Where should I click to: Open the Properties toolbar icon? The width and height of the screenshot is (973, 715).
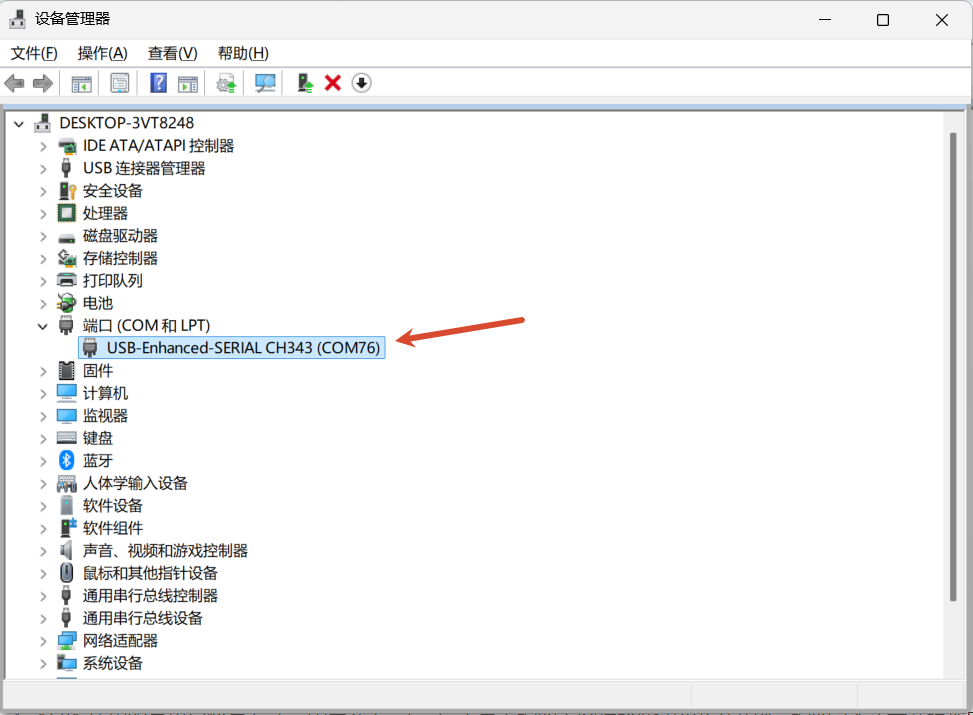point(119,83)
